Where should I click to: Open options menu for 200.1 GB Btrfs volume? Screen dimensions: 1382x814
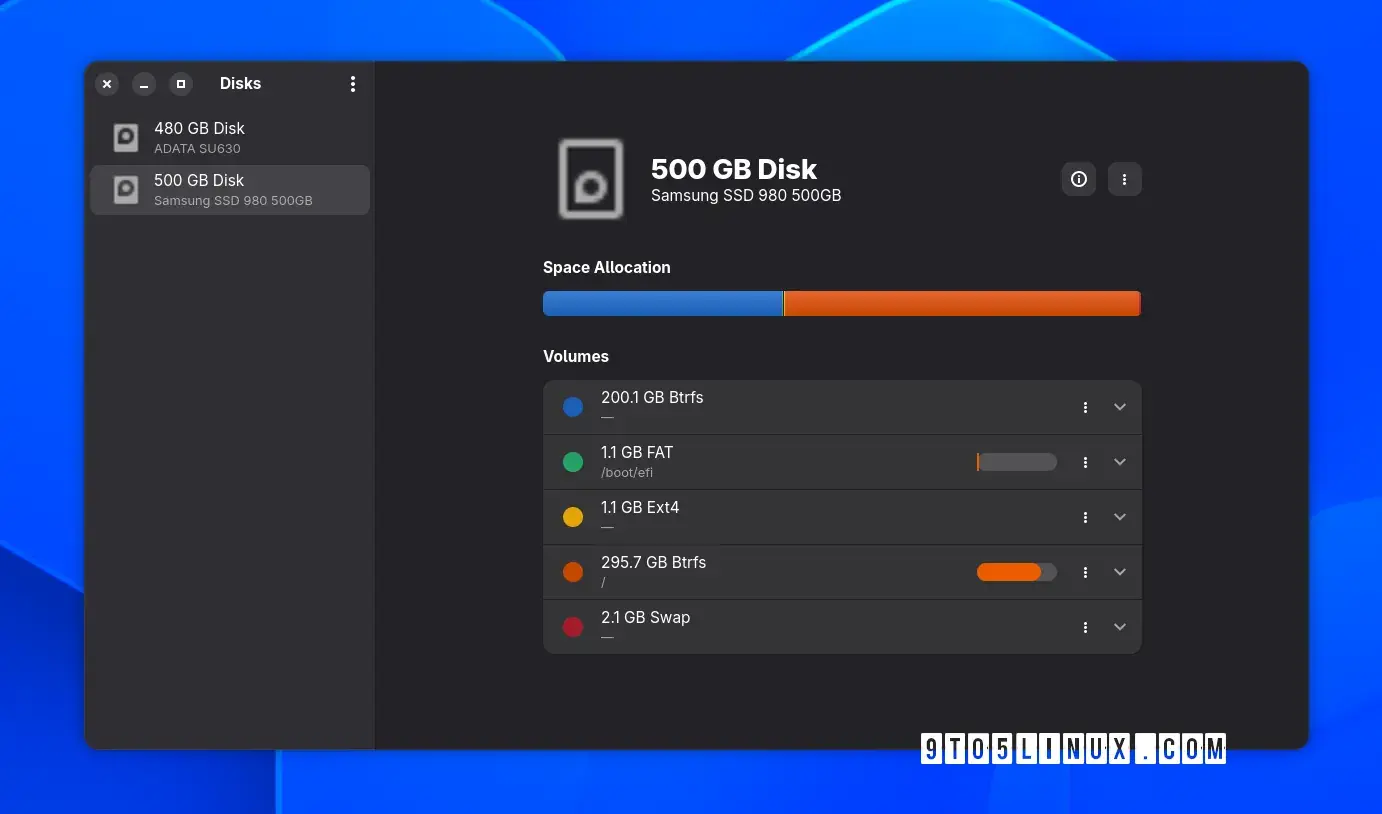coord(1085,407)
